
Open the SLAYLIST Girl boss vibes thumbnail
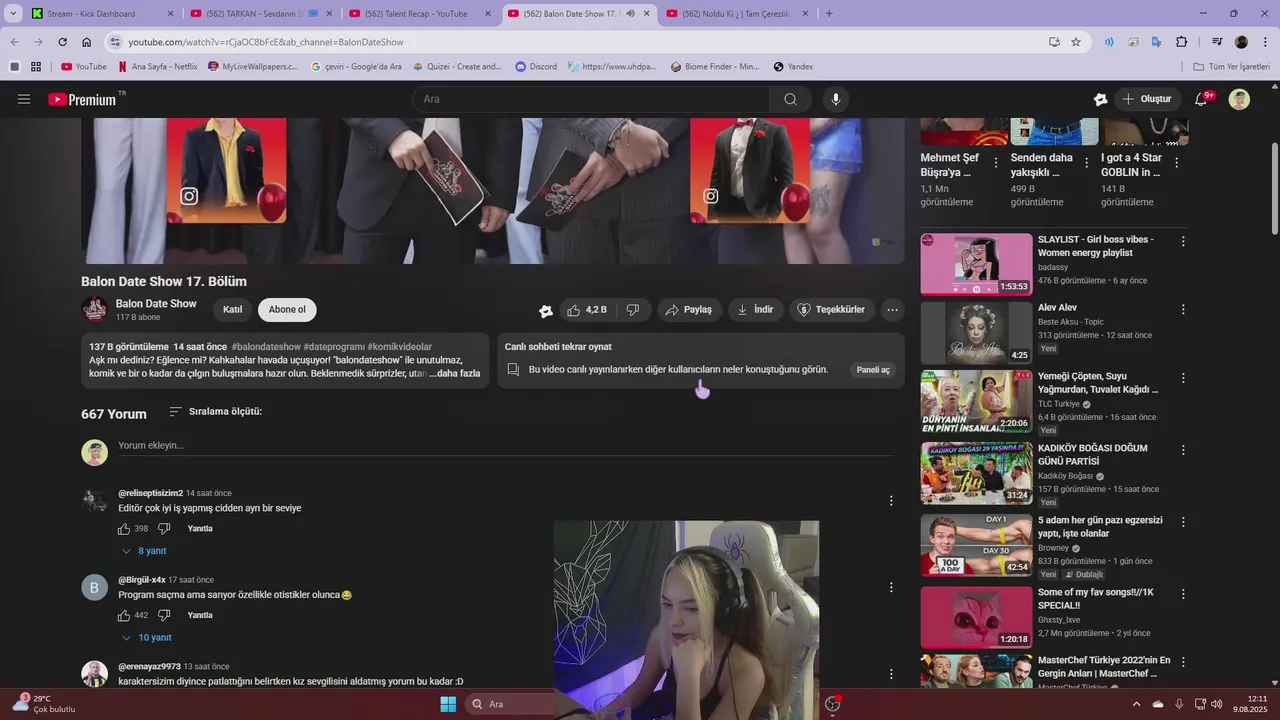pos(976,265)
